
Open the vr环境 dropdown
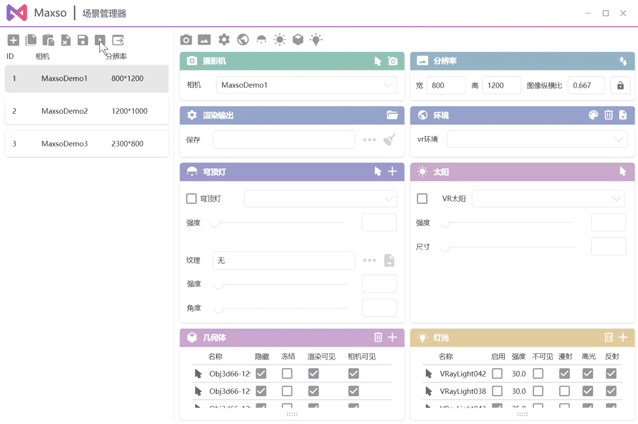click(x=537, y=140)
